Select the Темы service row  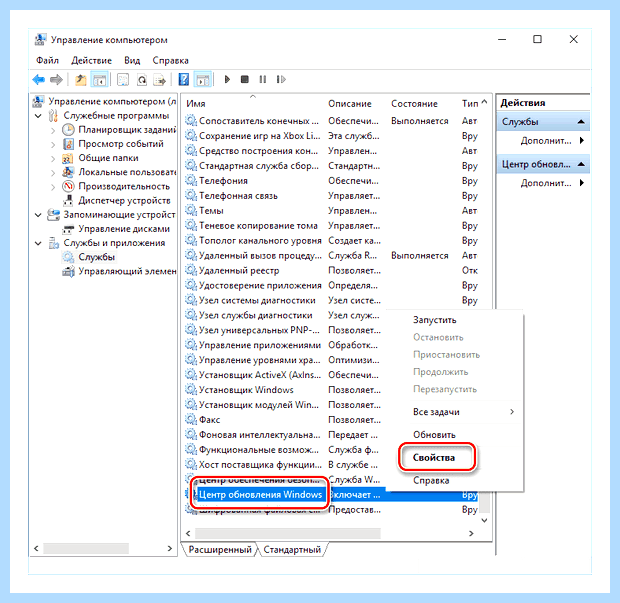211,211
